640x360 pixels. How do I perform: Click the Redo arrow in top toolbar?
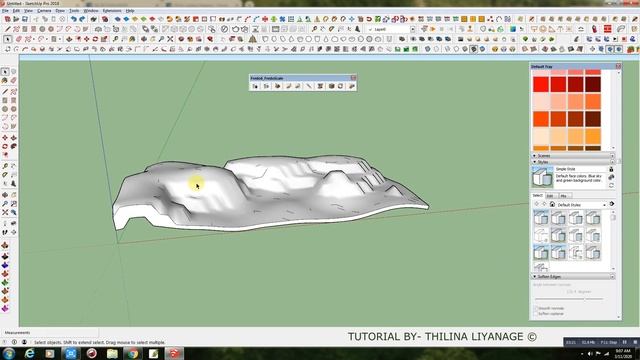pos(82,19)
